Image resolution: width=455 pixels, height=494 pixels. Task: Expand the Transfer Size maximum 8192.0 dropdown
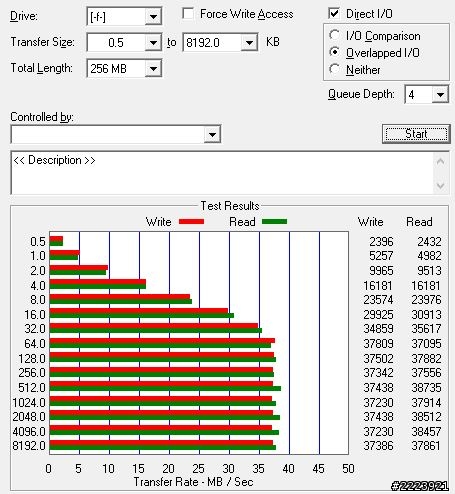(249, 43)
